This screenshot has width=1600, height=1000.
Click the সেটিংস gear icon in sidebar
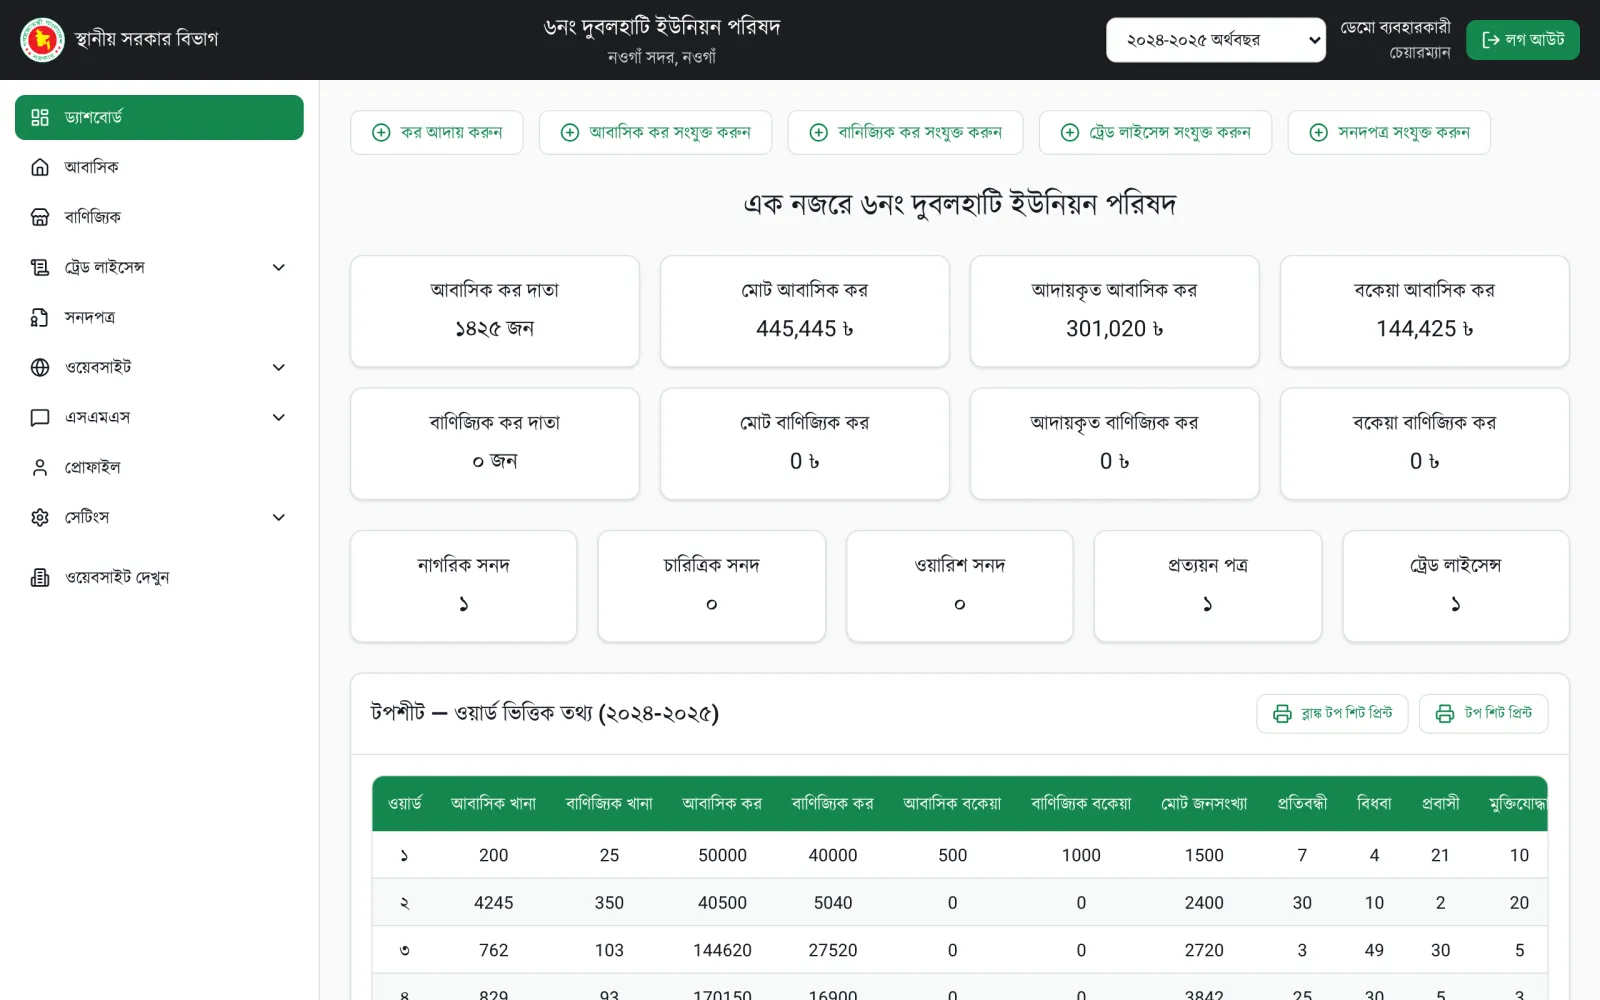tap(40, 517)
